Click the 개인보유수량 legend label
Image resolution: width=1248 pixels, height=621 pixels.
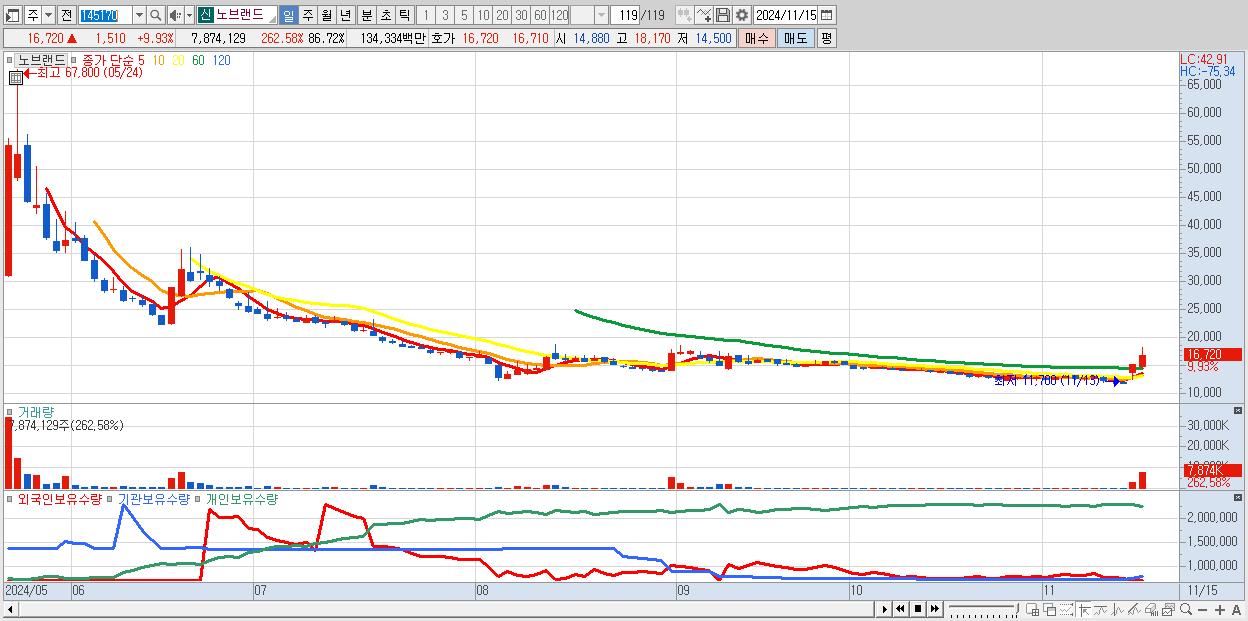[x=241, y=498]
